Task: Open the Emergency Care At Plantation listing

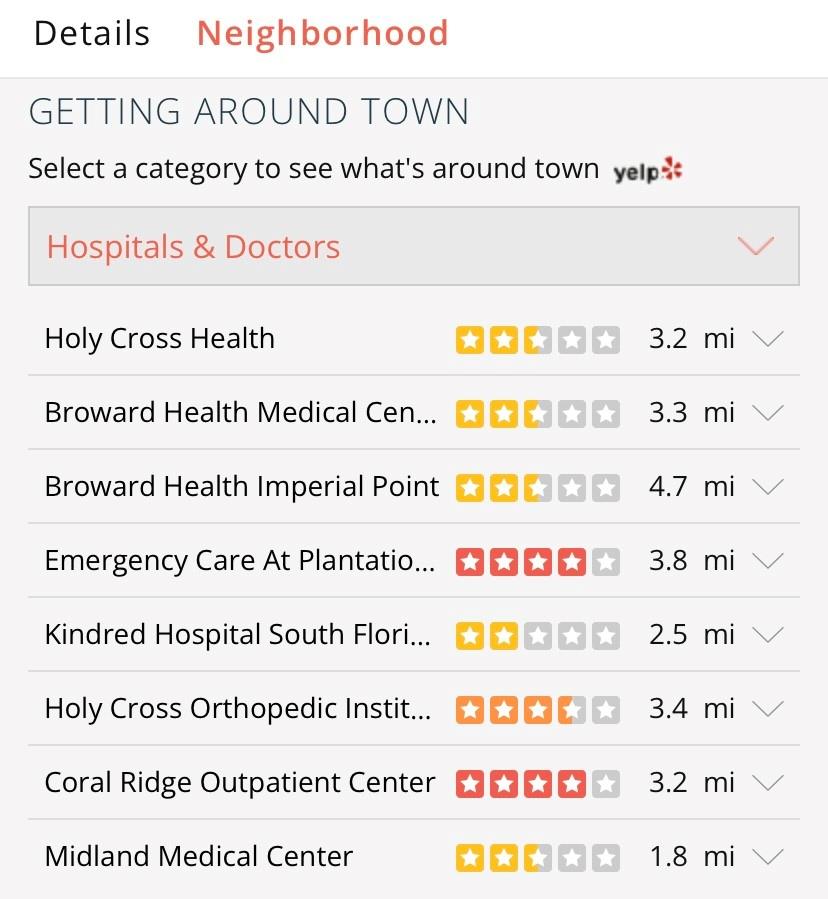Action: (414, 561)
